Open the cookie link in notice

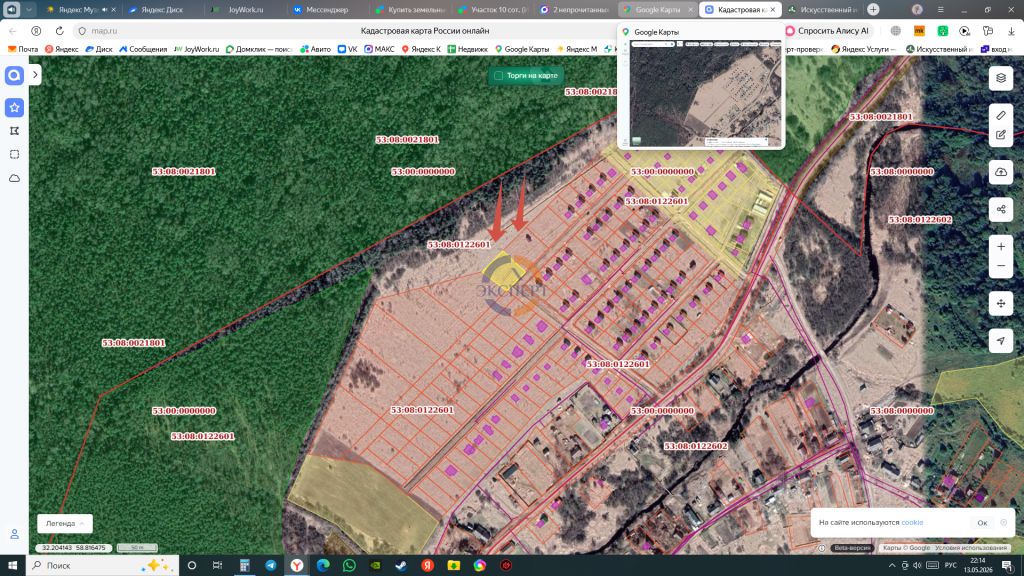point(912,522)
